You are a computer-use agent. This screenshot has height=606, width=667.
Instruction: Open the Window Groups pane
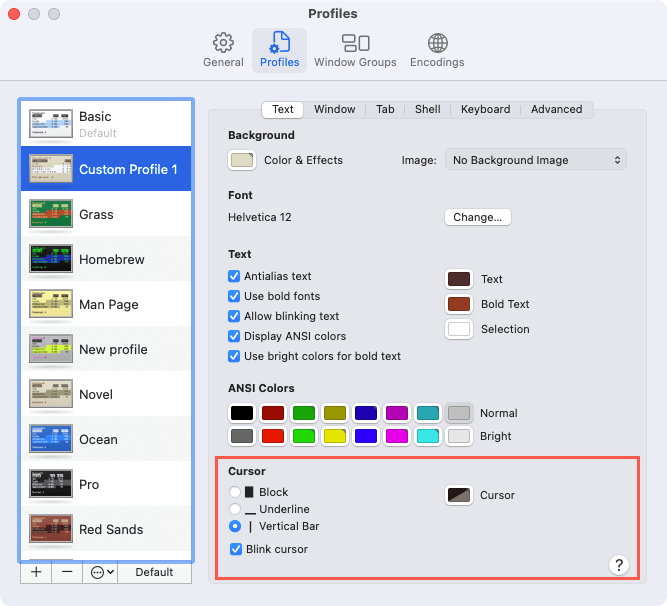coord(355,50)
